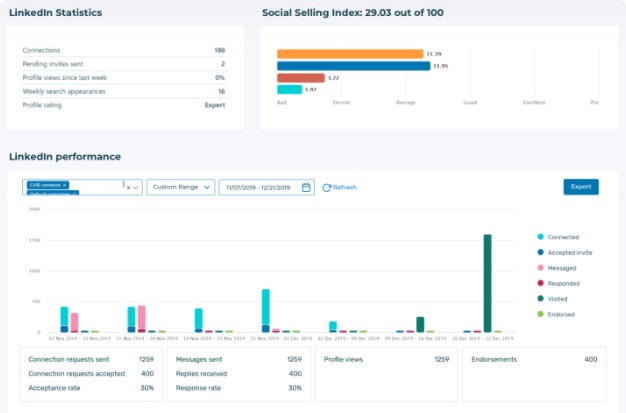Open the Custom Range dropdown
626x413 pixels.
point(180,187)
